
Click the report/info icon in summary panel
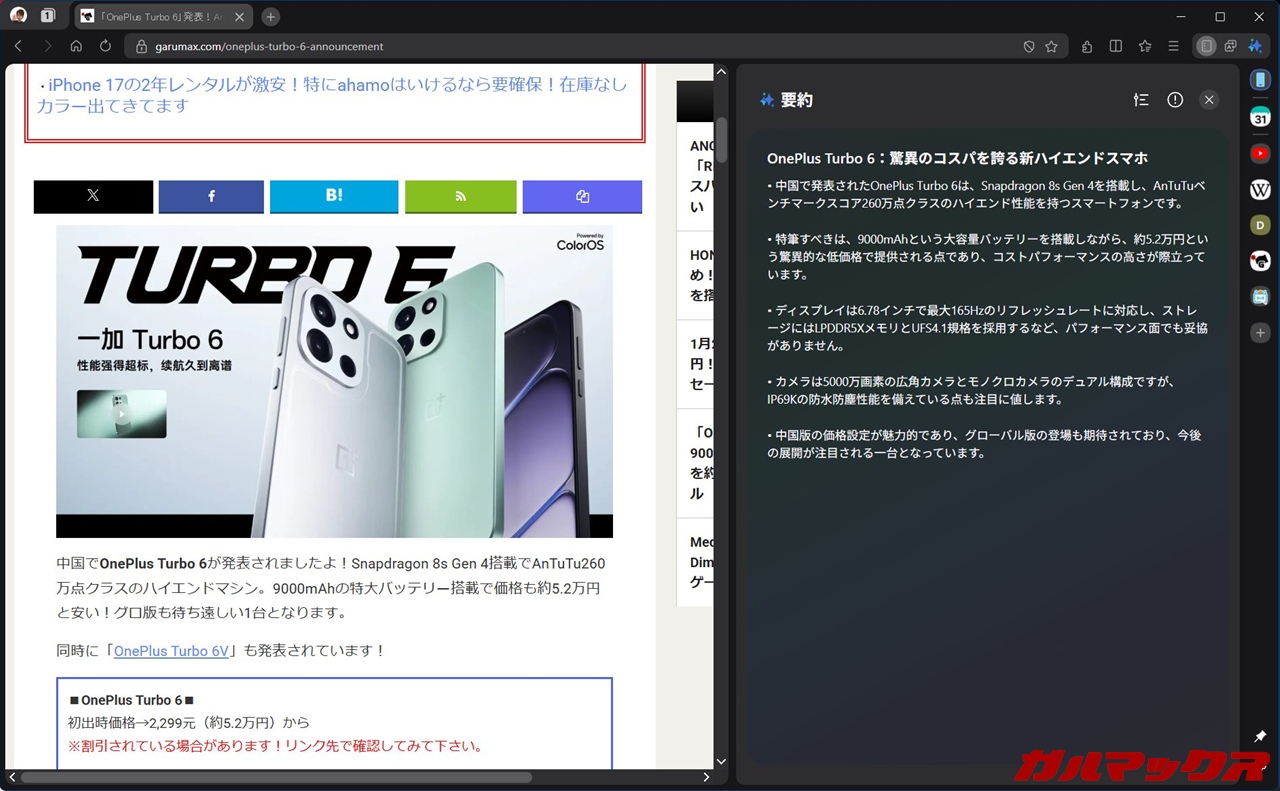(1175, 100)
